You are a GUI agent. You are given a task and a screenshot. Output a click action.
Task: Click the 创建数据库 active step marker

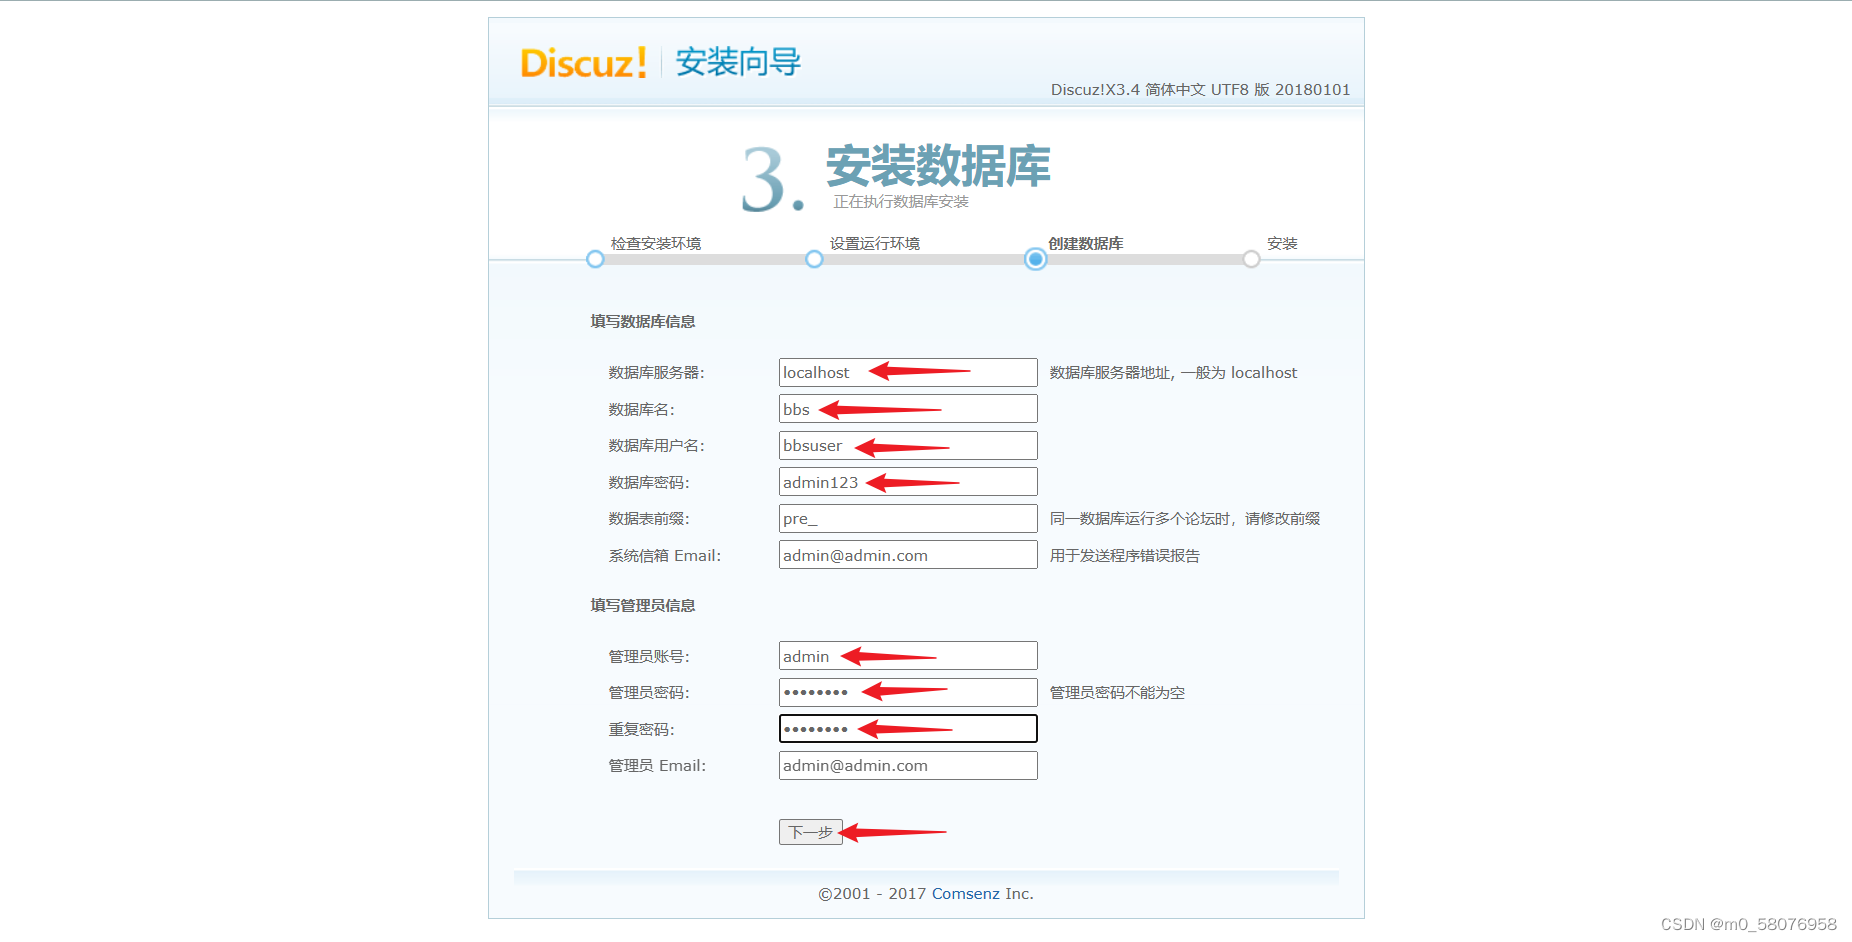(x=1035, y=259)
